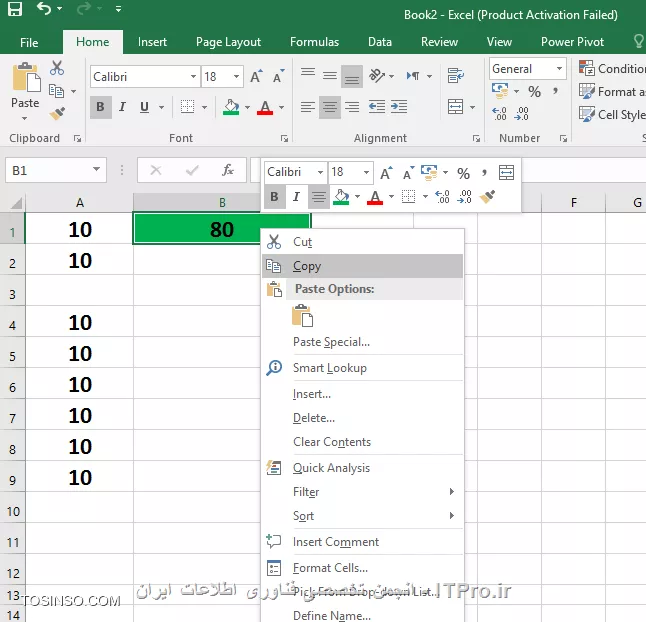Click the Select All corner triangle

click(x=16, y=203)
